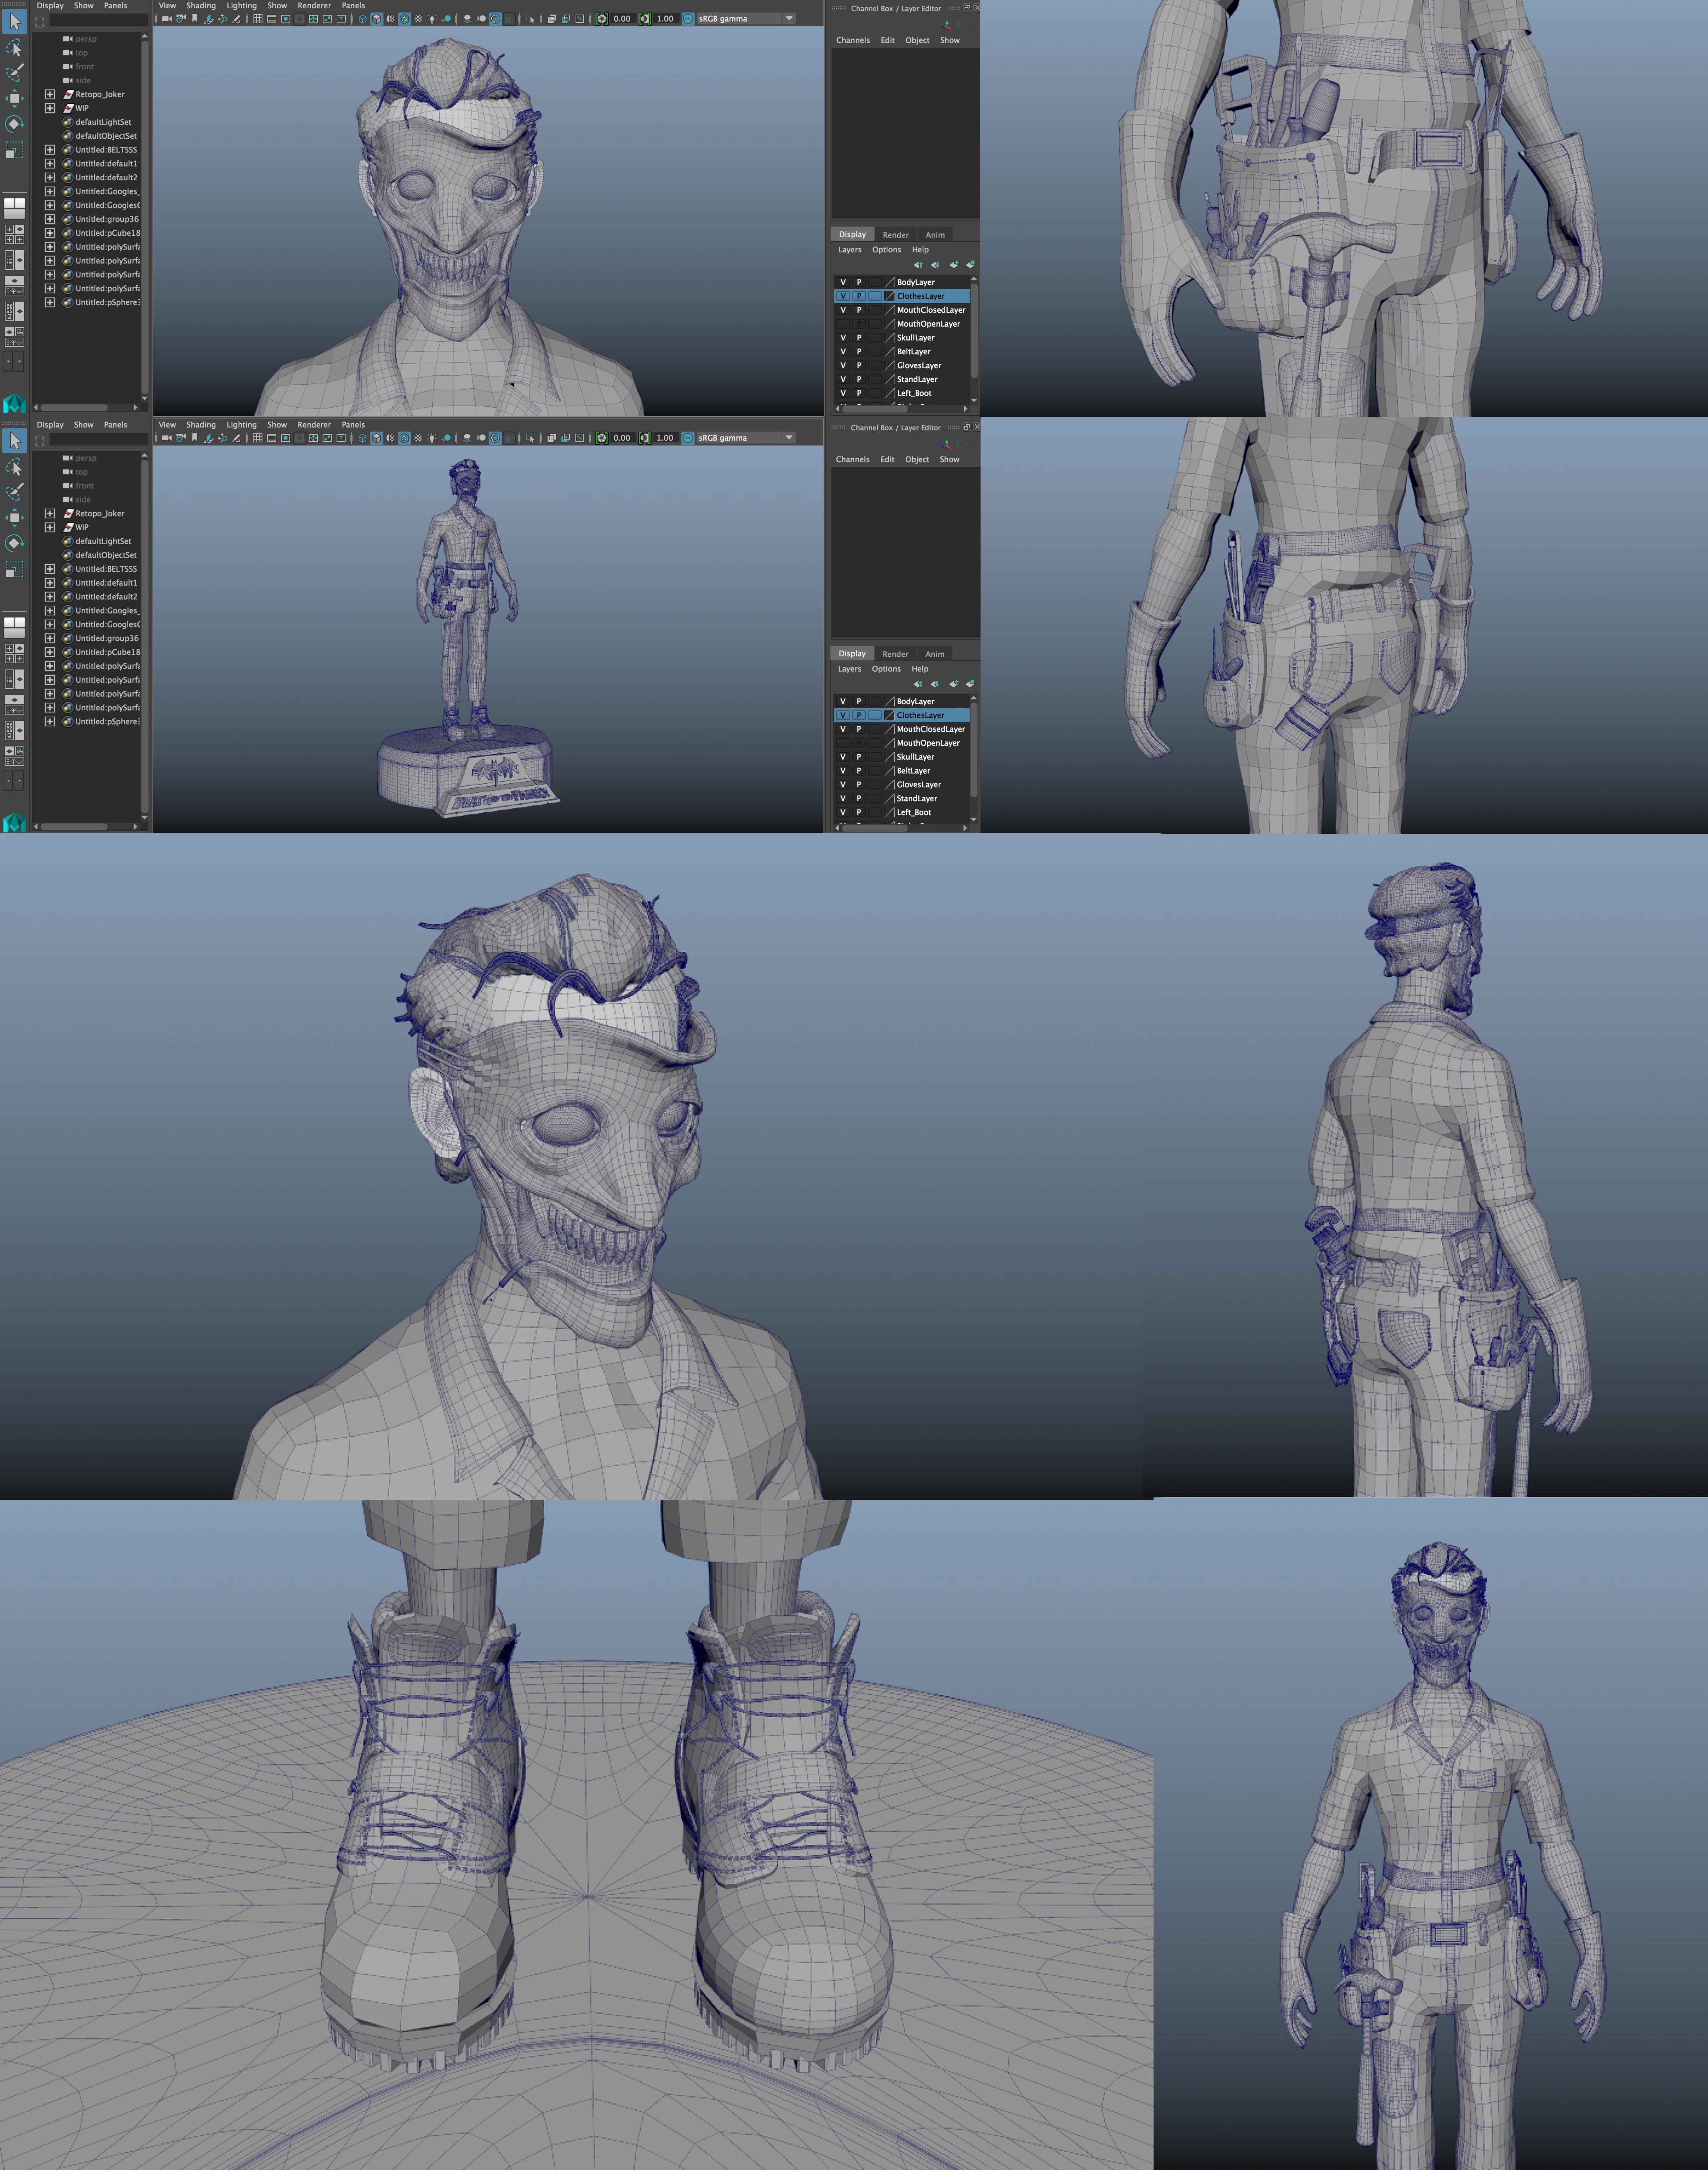Enable visibility box of MouthOpenLayer in upper Layer Editor
Screen dimensions: 1708x2170
click(843, 324)
